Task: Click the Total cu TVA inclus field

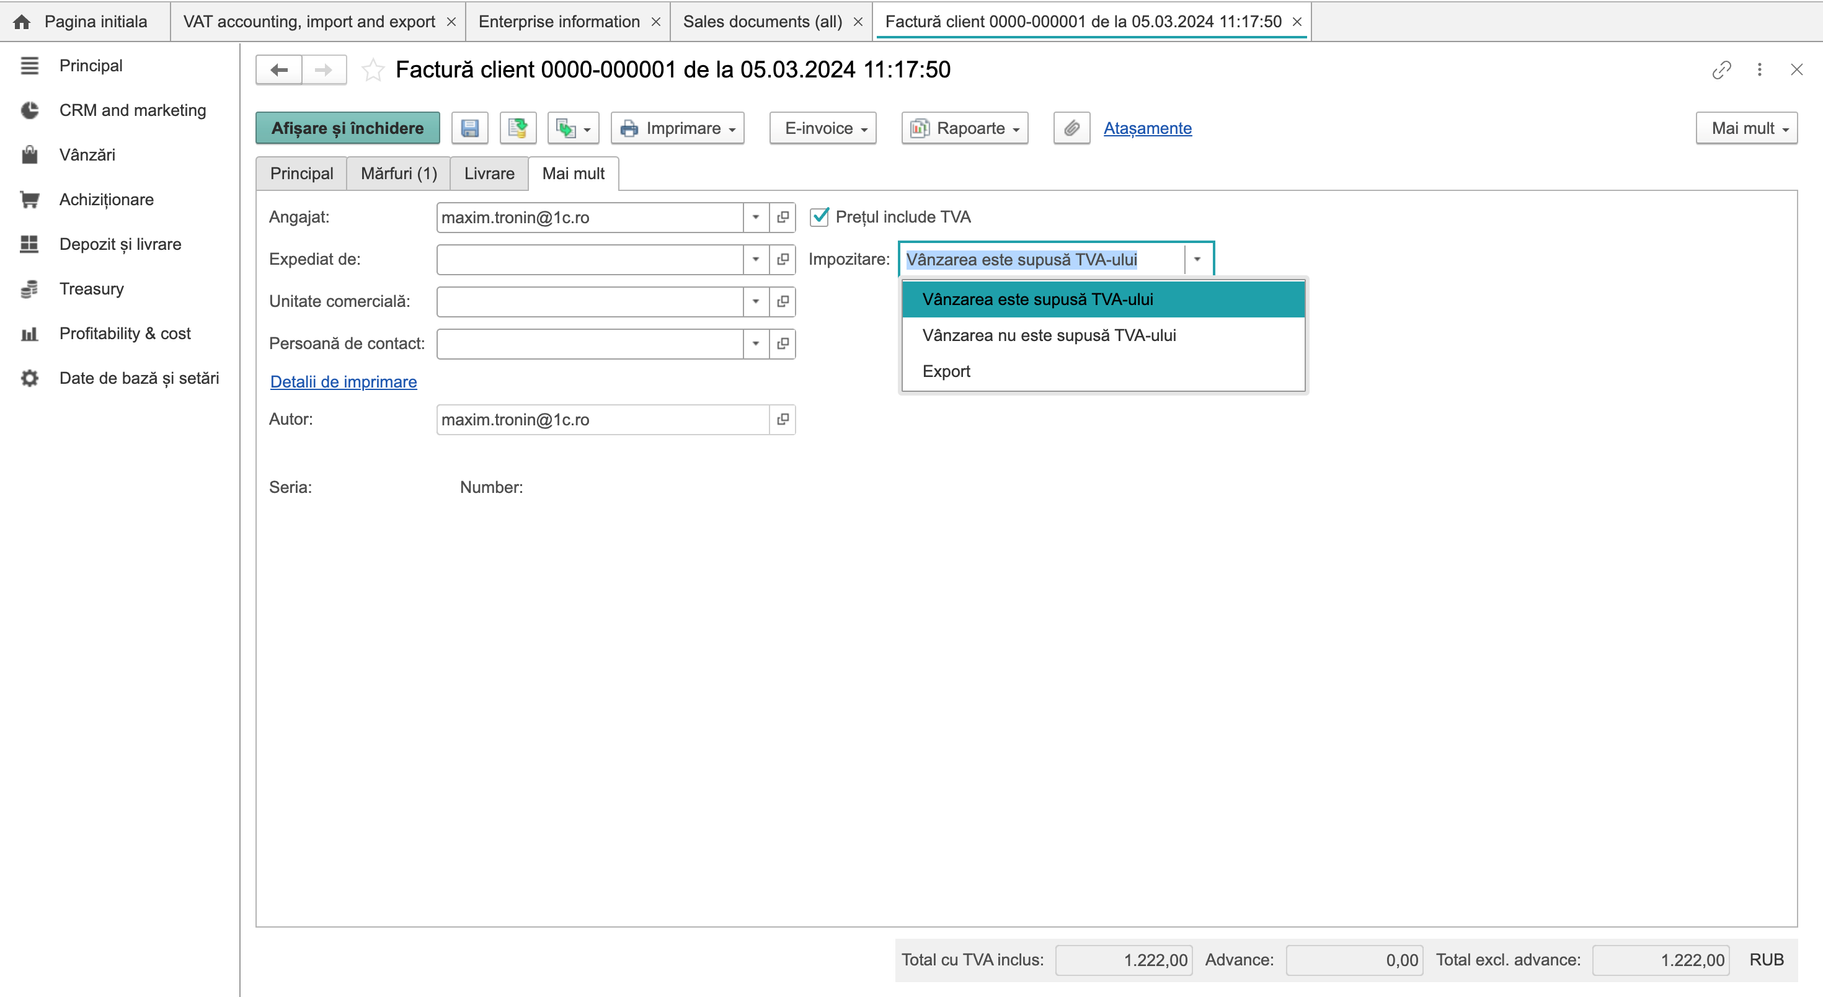Action: [1123, 960]
